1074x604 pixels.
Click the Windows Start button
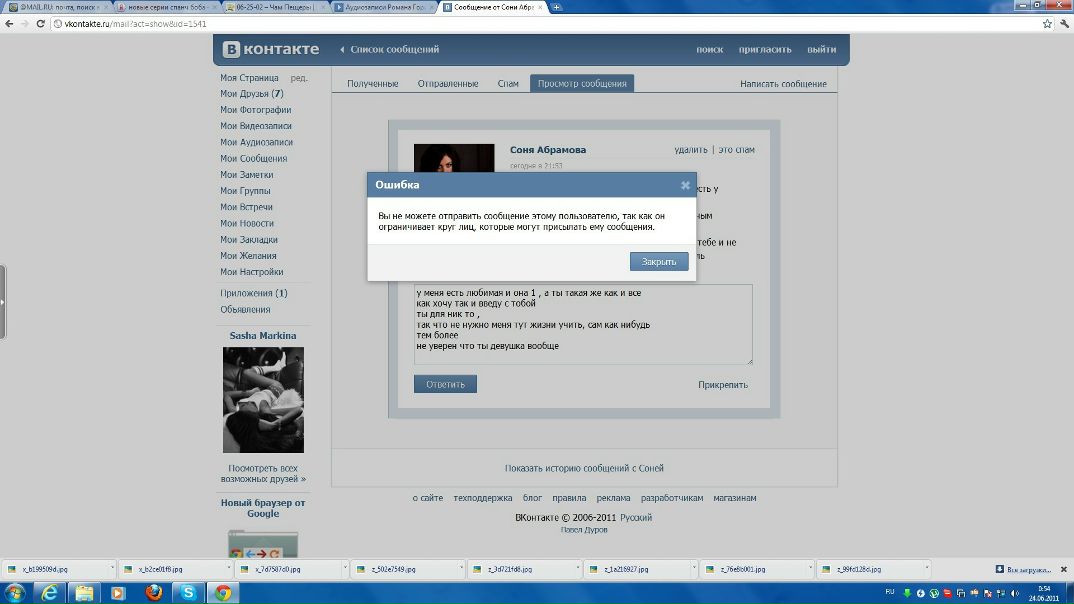coord(15,593)
